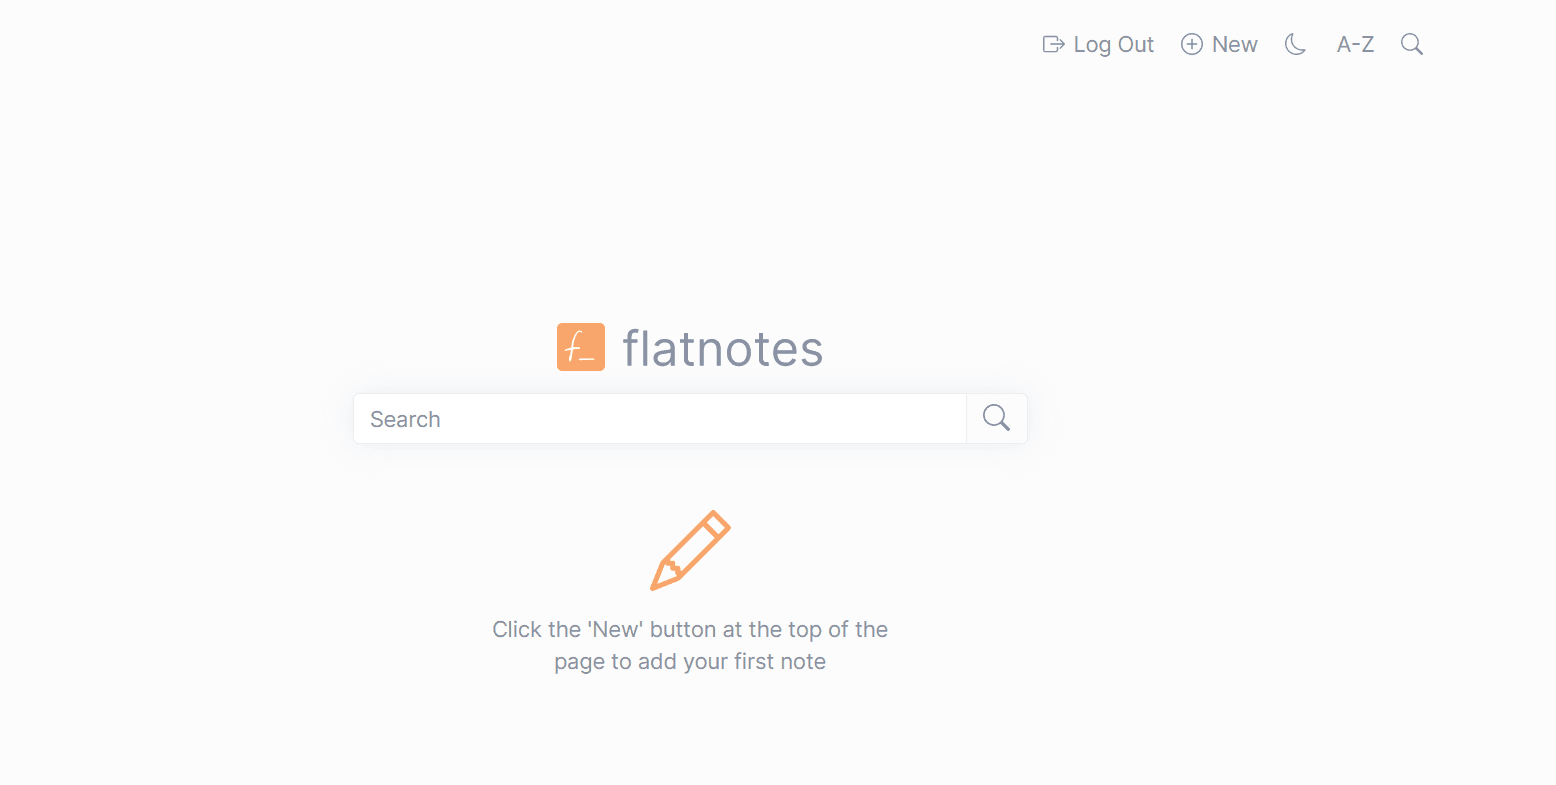
Task: Click the pencil illustration graphic
Action: [690, 549]
